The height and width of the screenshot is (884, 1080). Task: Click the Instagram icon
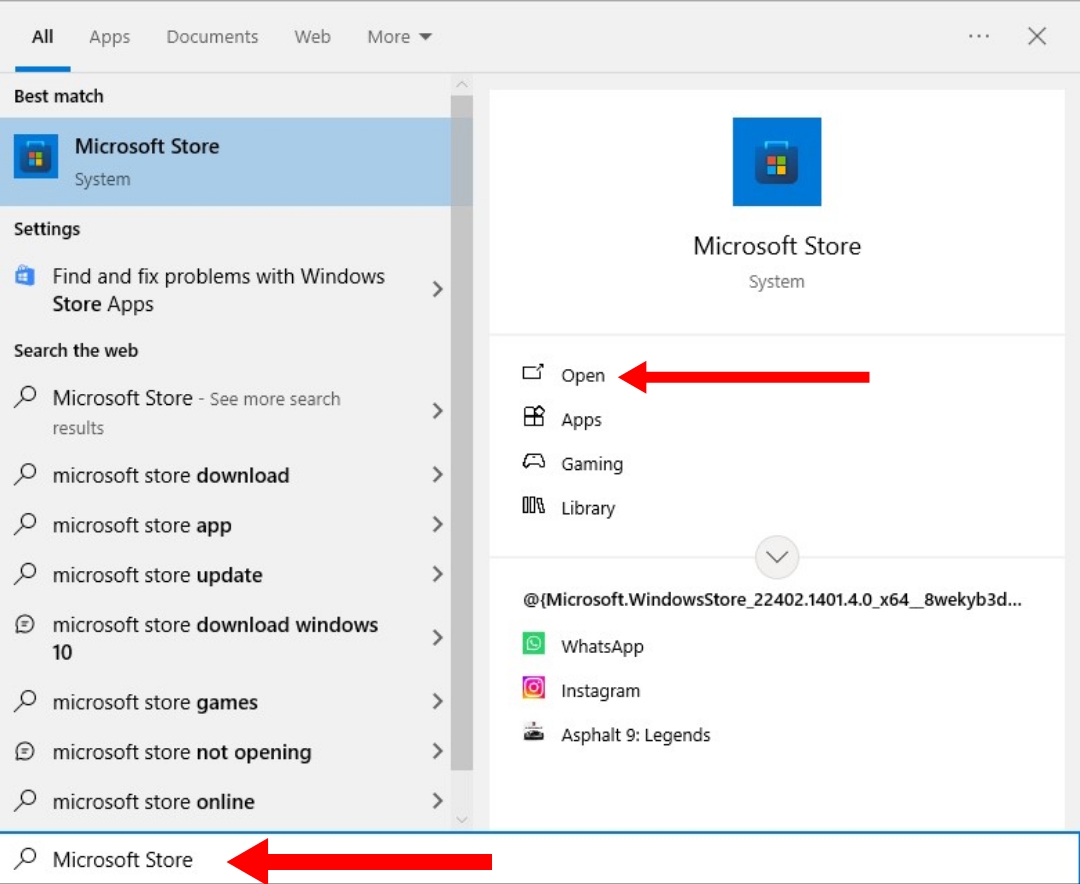[x=533, y=688]
